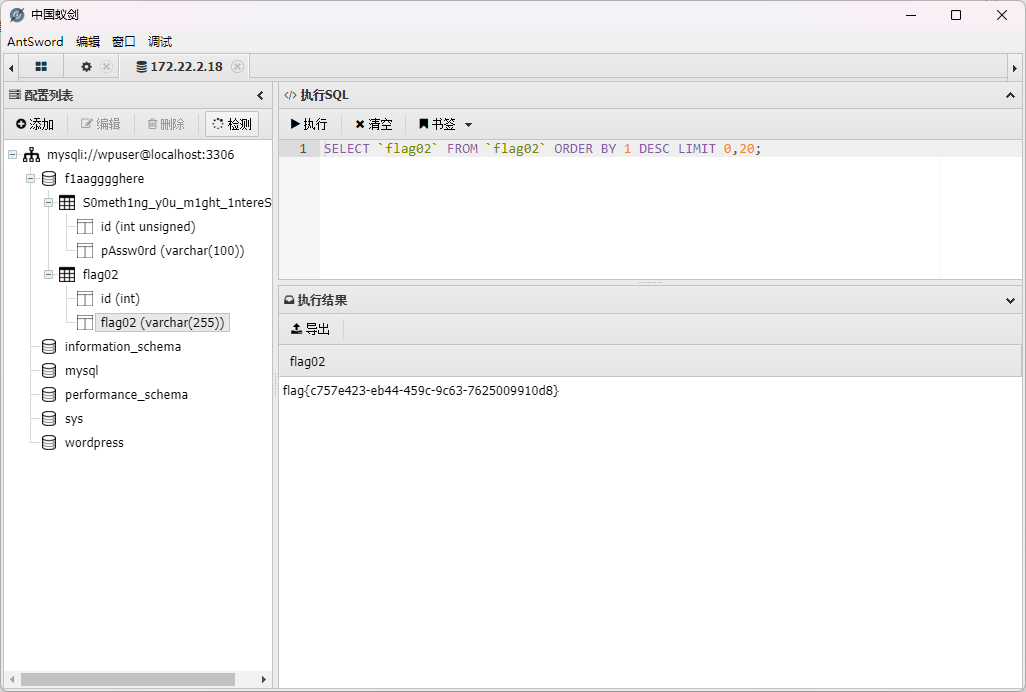Click column icon beside pAssw0rd
This screenshot has width=1026, height=692.
(x=85, y=251)
